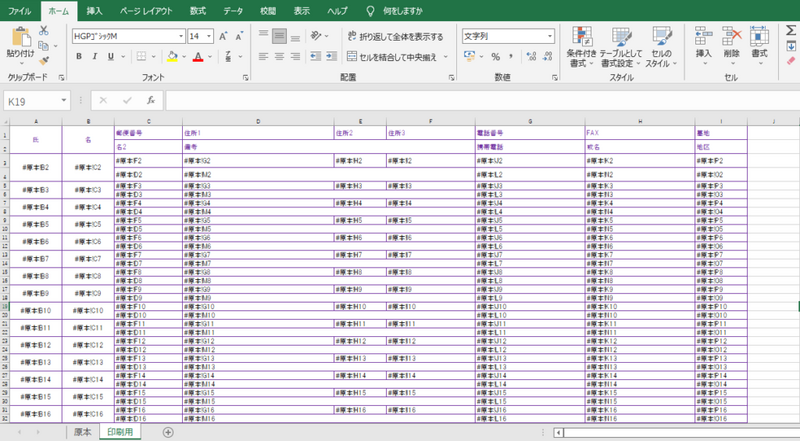Click the text orientation icon
Screen dimensions: 800x441
pos(316,36)
